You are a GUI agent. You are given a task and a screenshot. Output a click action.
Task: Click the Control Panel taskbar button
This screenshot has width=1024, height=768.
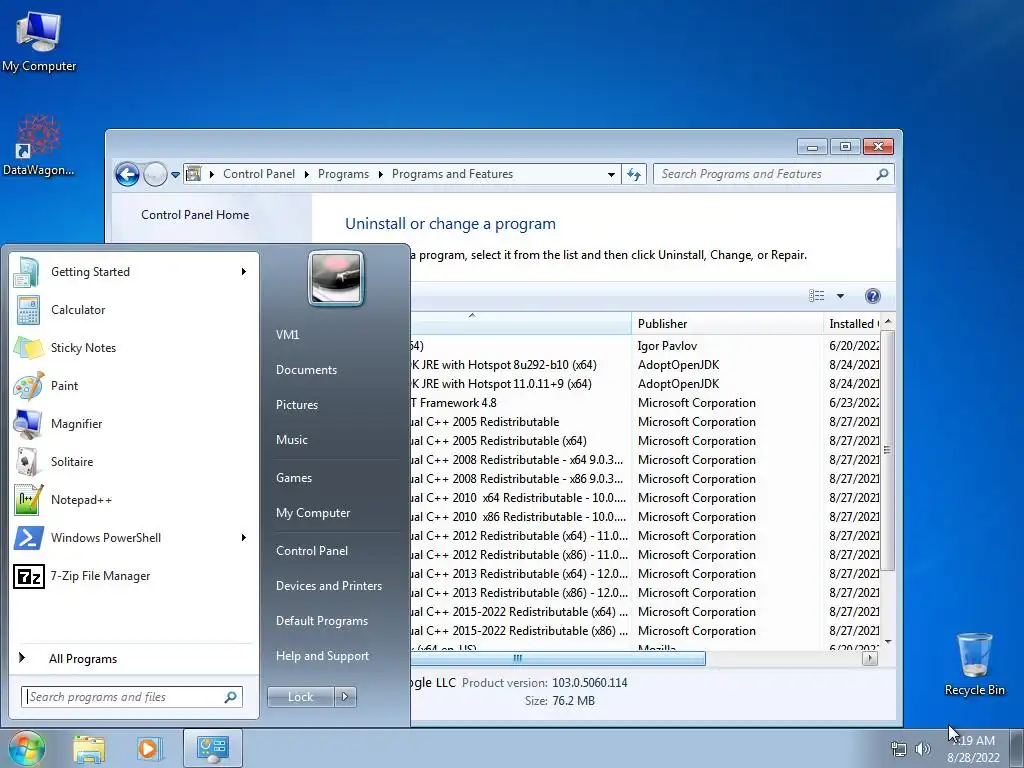(x=212, y=748)
